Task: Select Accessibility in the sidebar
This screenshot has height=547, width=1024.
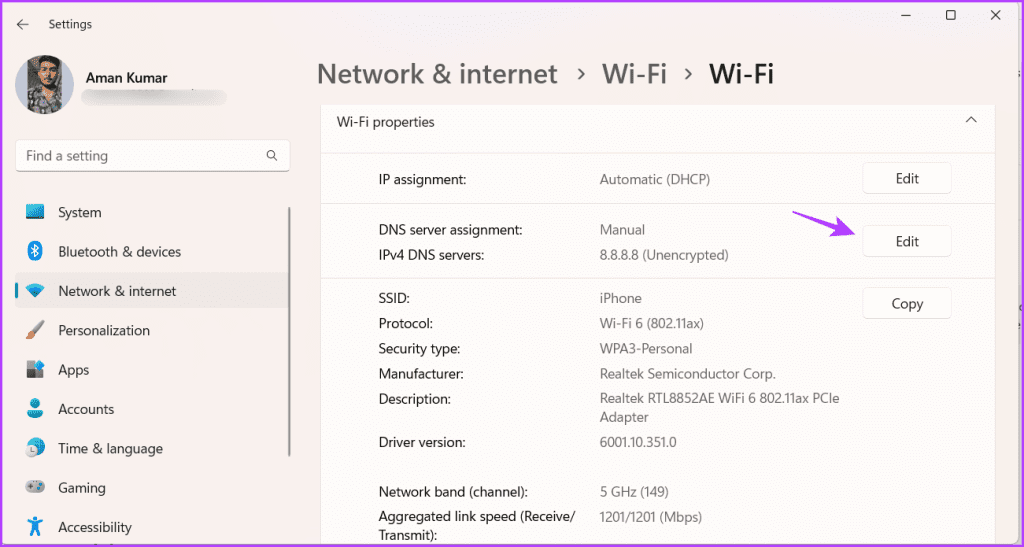Action: click(152, 527)
